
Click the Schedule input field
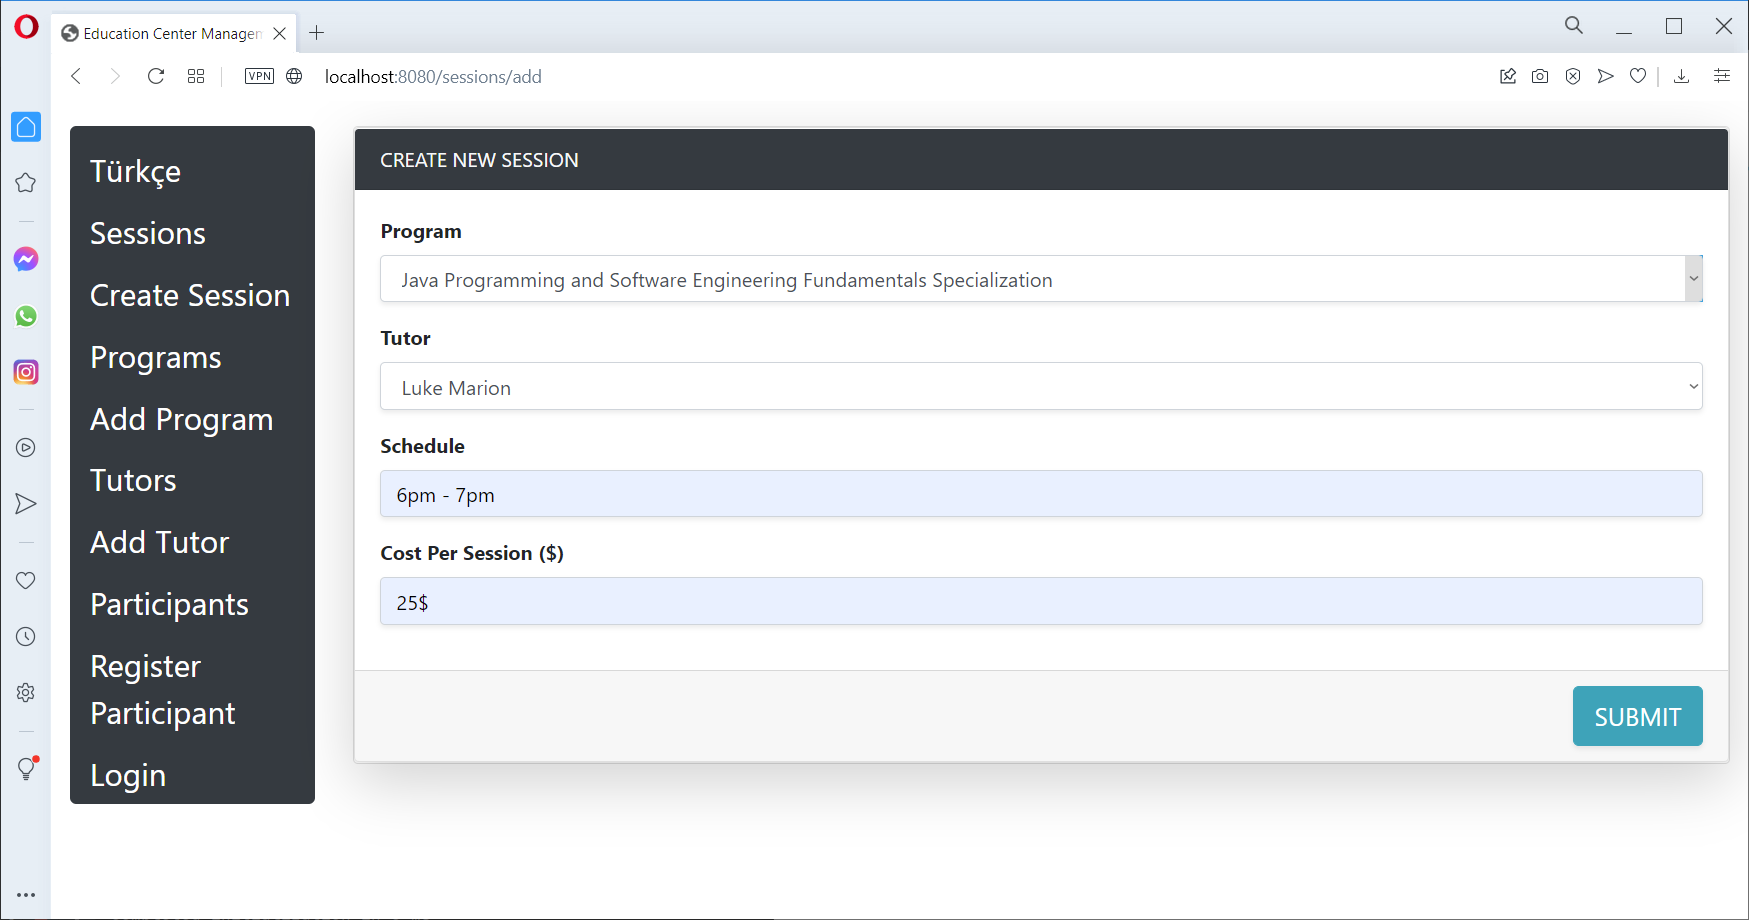point(1040,493)
